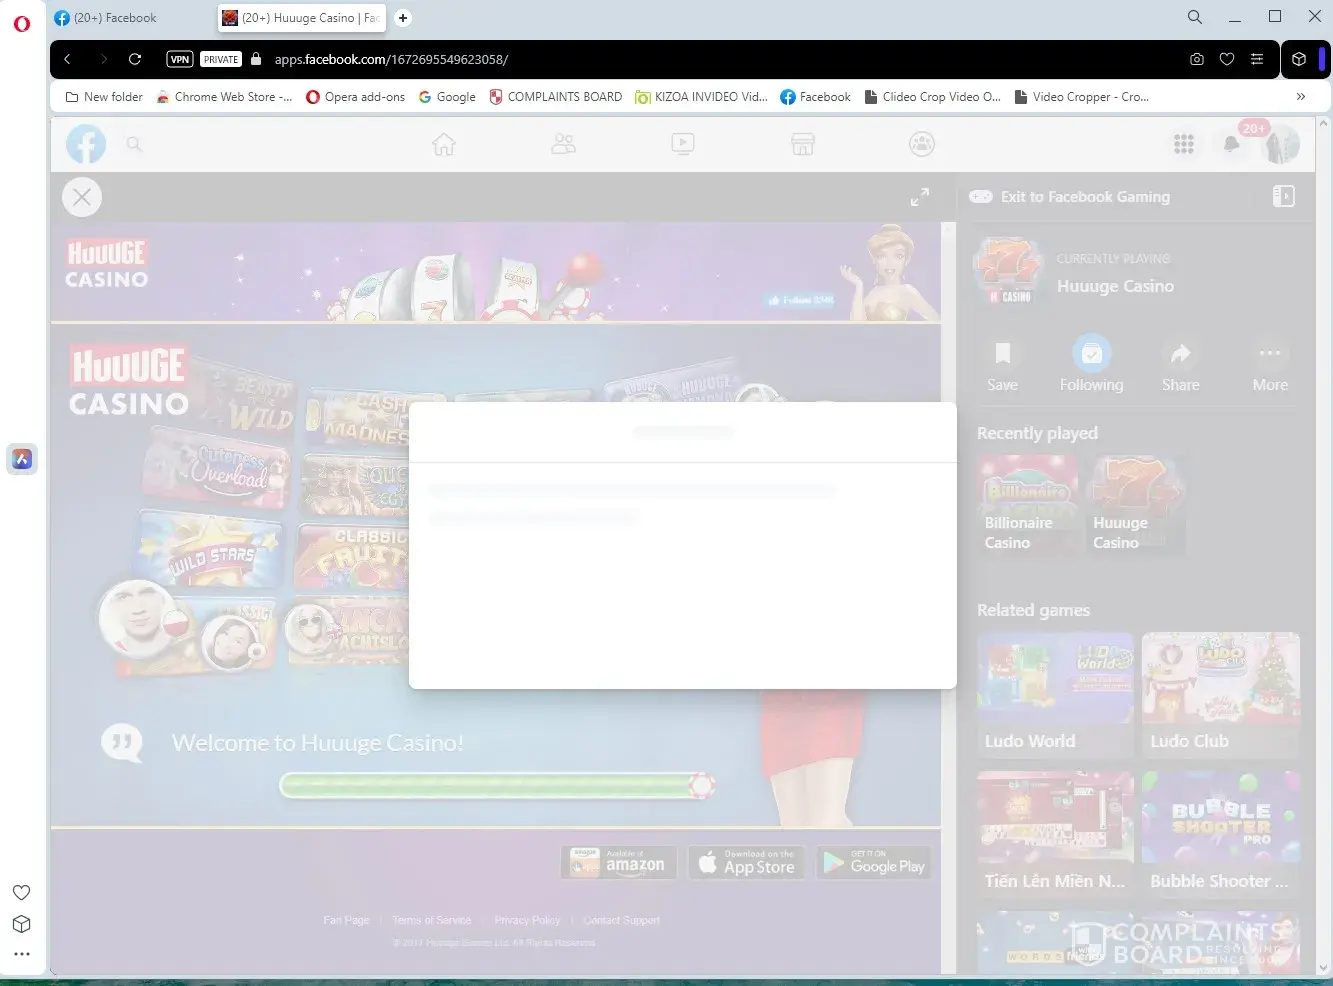Open the More options menu
The width and height of the screenshot is (1333, 986).
pyautogui.click(x=1270, y=364)
